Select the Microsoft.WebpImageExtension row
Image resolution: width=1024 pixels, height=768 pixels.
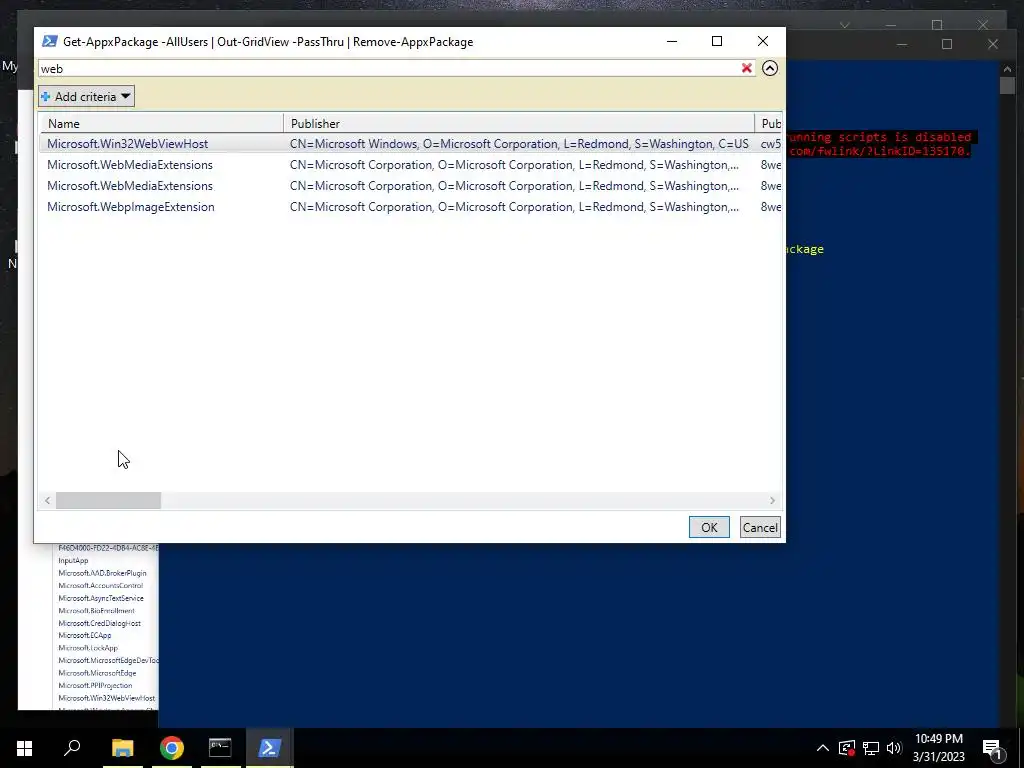tap(411, 206)
